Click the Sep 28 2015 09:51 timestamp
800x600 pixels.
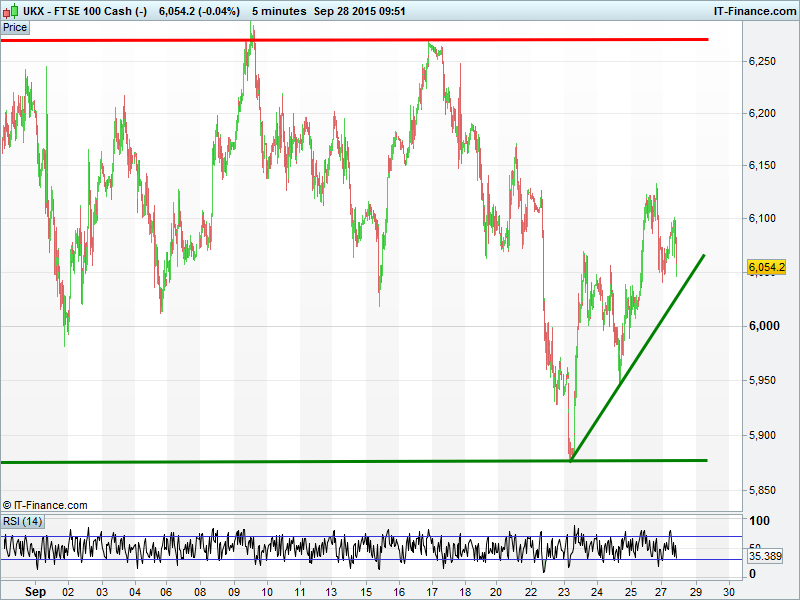click(x=360, y=11)
